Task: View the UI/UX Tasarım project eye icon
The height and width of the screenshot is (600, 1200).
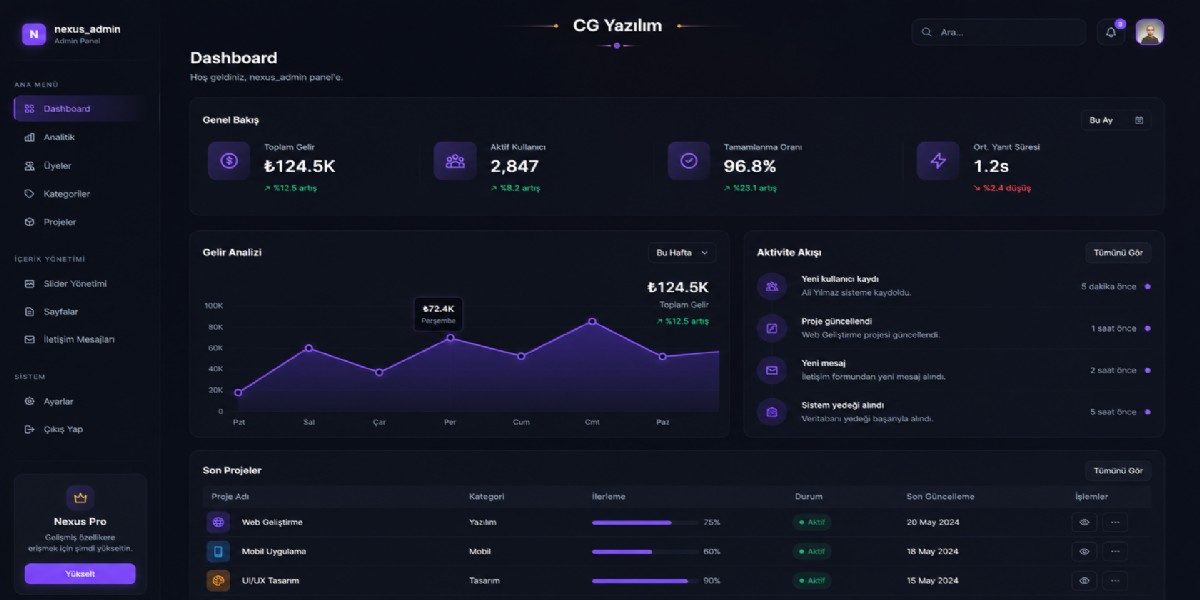Action: [x=1084, y=580]
